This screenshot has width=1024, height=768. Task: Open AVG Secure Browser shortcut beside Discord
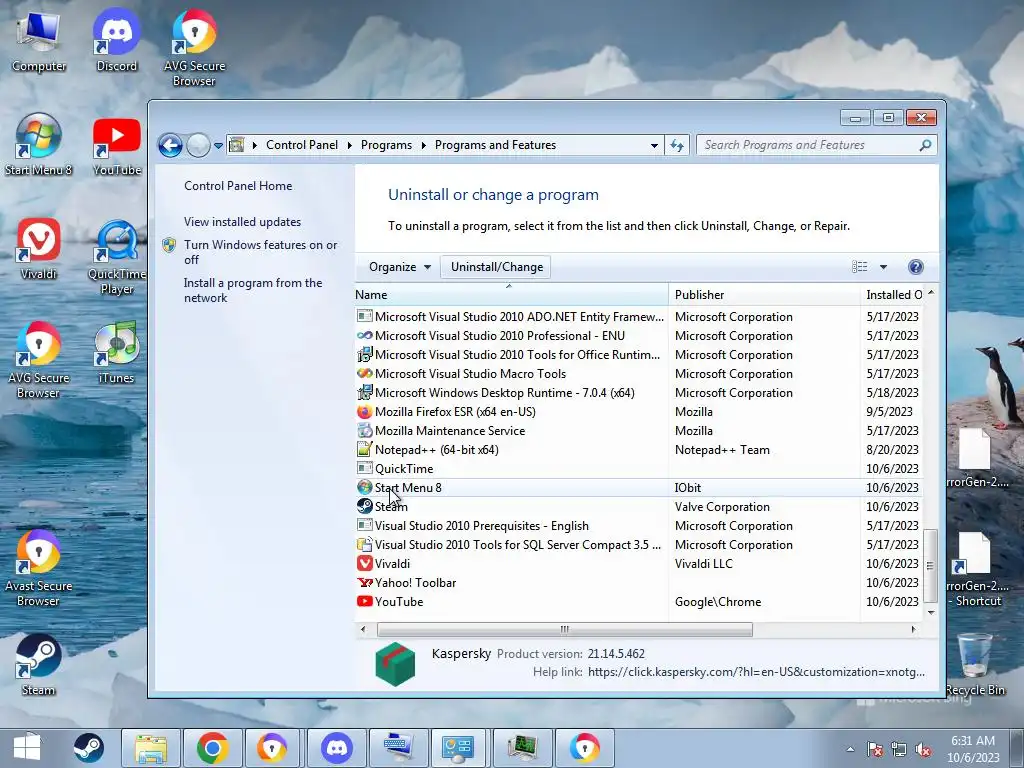point(194,49)
